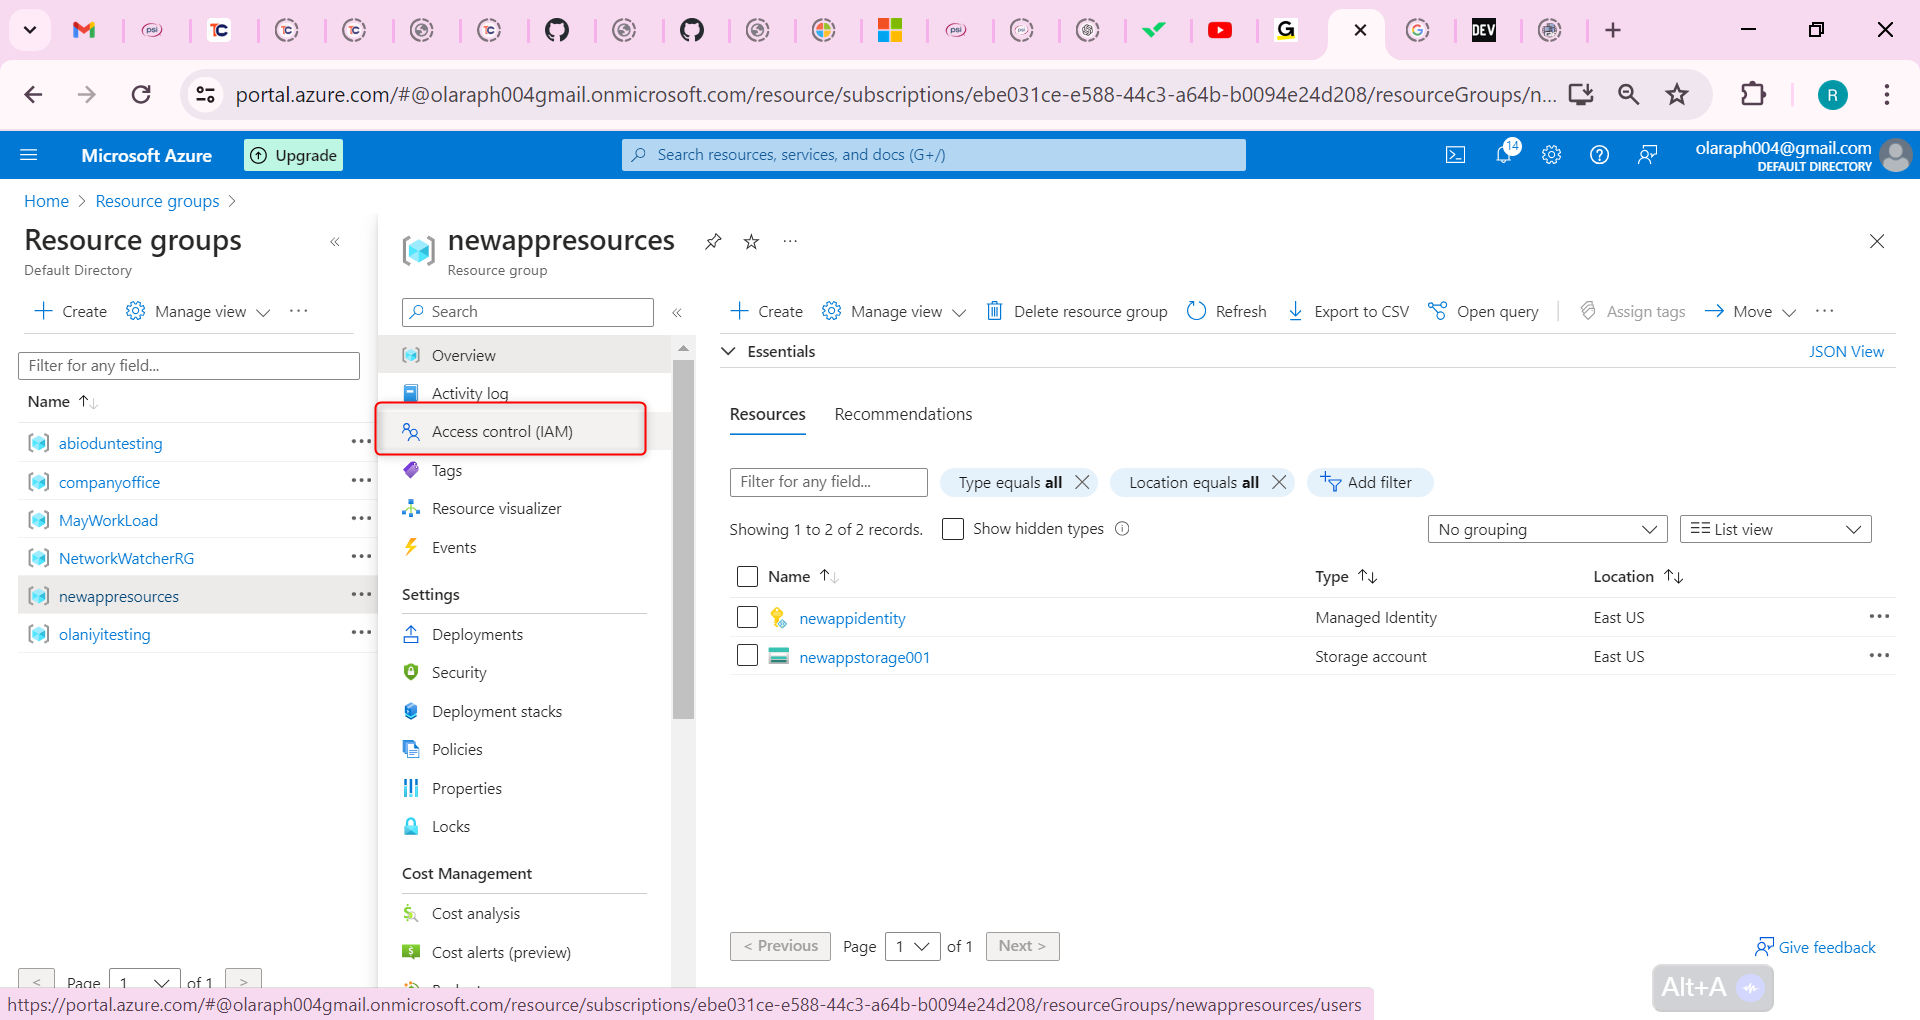Image resolution: width=1920 pixels, height=1020 pixels.
Task: Click the resources Filter for any field box
Action: pos(829,482)
